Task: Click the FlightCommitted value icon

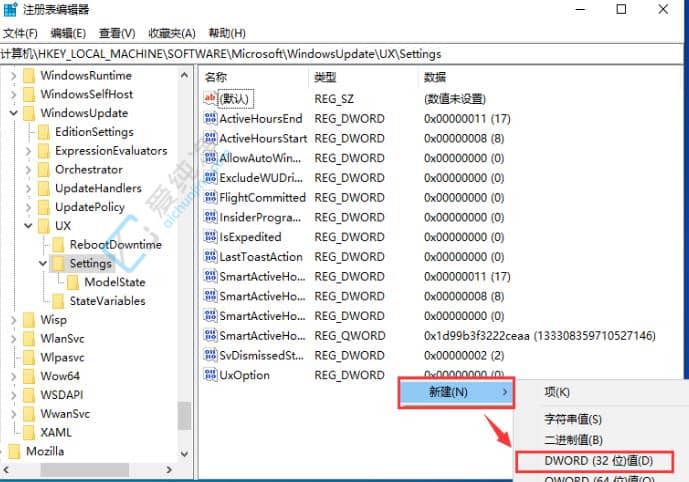Action: tap(210, 197)
